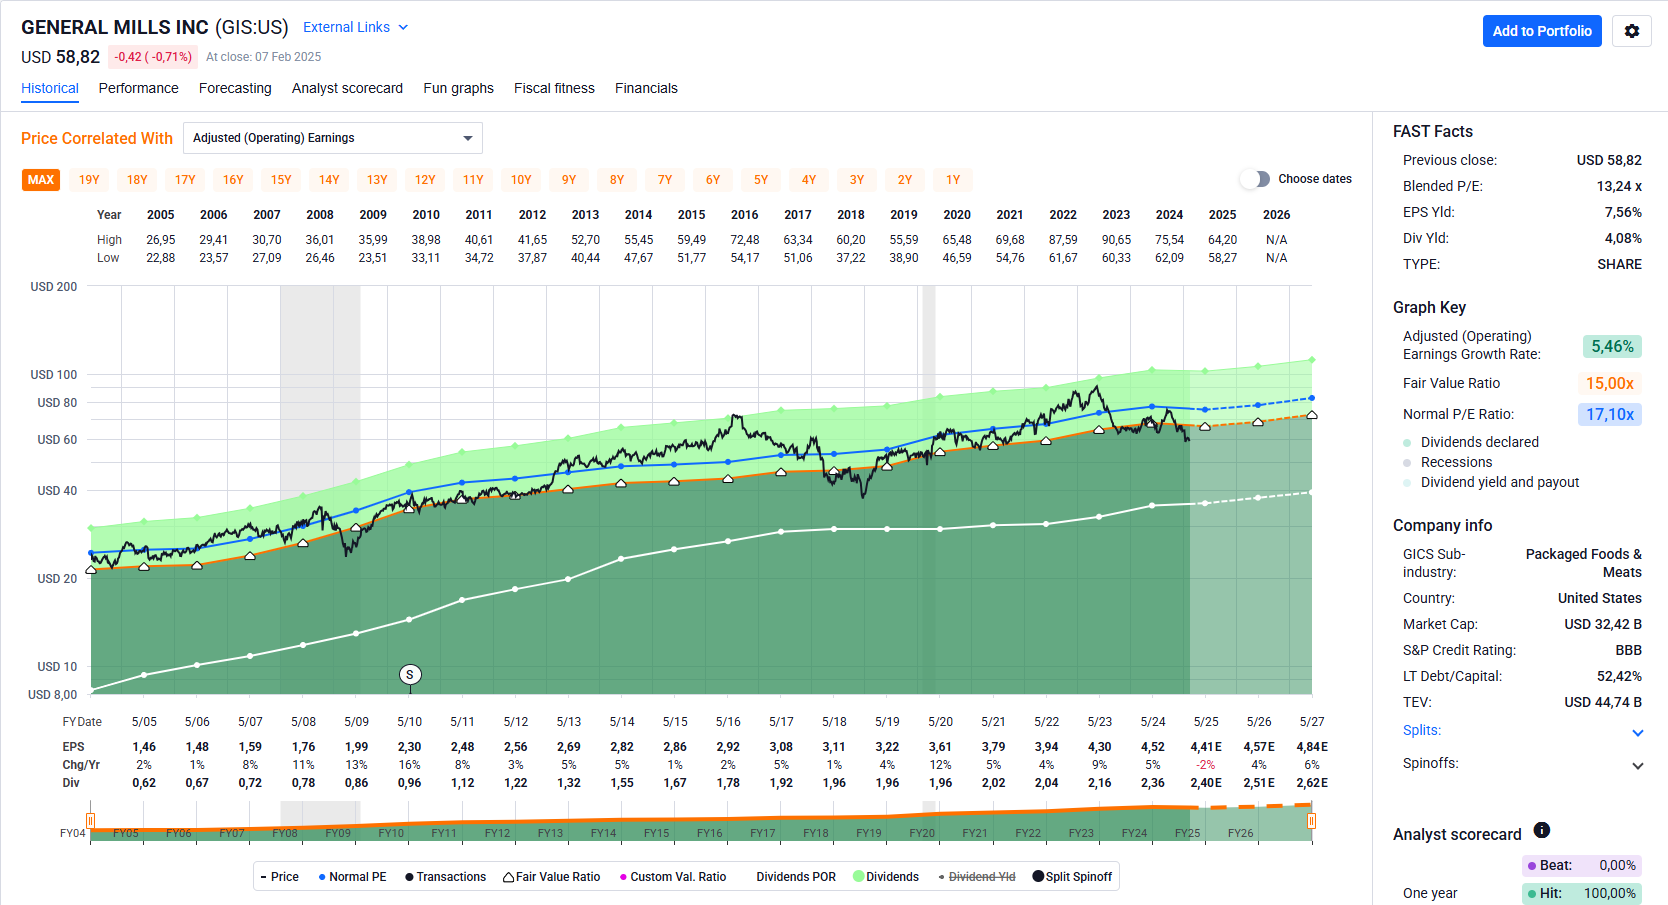Open the External Links menu
The width and height of the screenshot is (1668, 905).
tap(355, 27)
